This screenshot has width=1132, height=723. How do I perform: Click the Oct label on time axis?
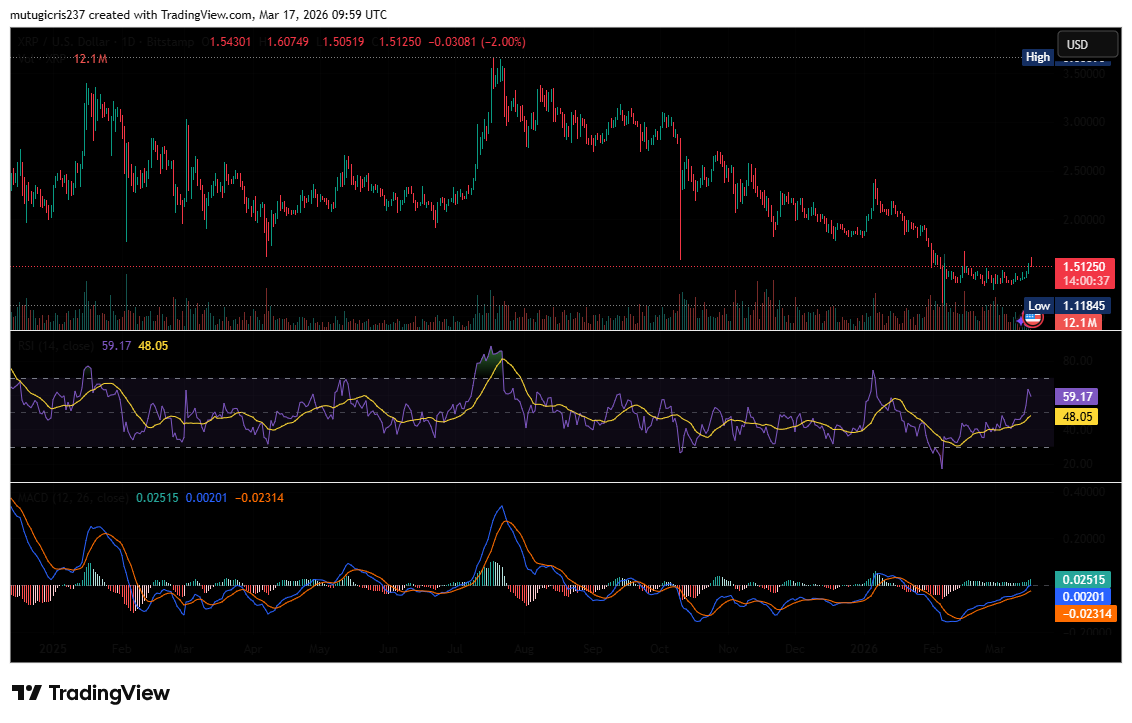[x=659, y=649]
